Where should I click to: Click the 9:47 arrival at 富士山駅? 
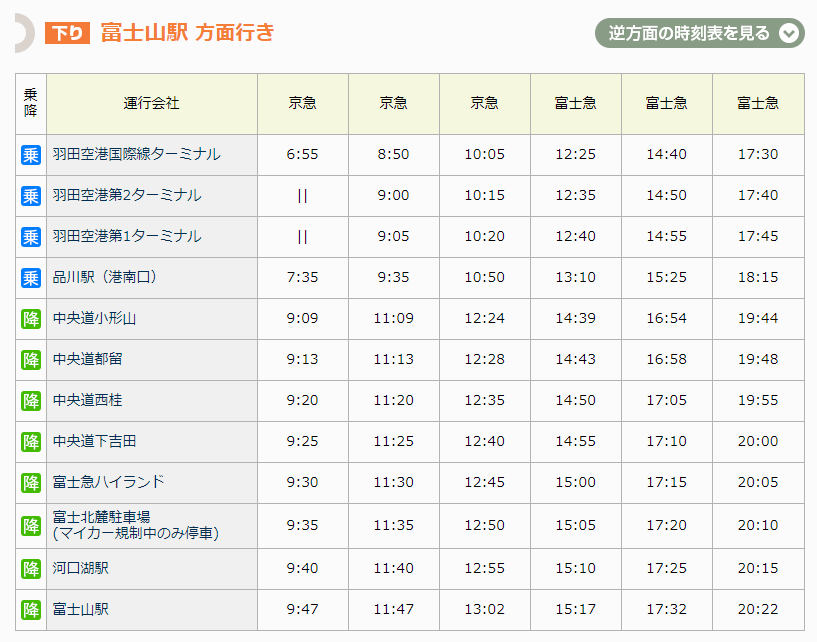pyautogui.click(x=302, y=609)
